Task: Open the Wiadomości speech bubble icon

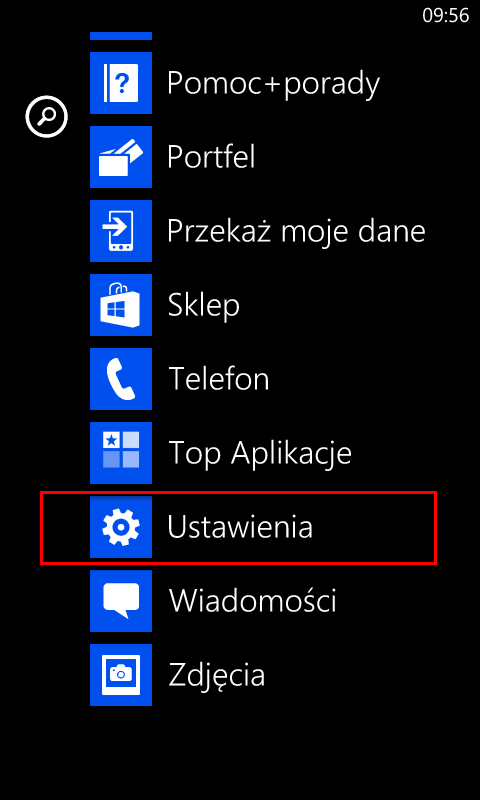Action: (121, 601)
